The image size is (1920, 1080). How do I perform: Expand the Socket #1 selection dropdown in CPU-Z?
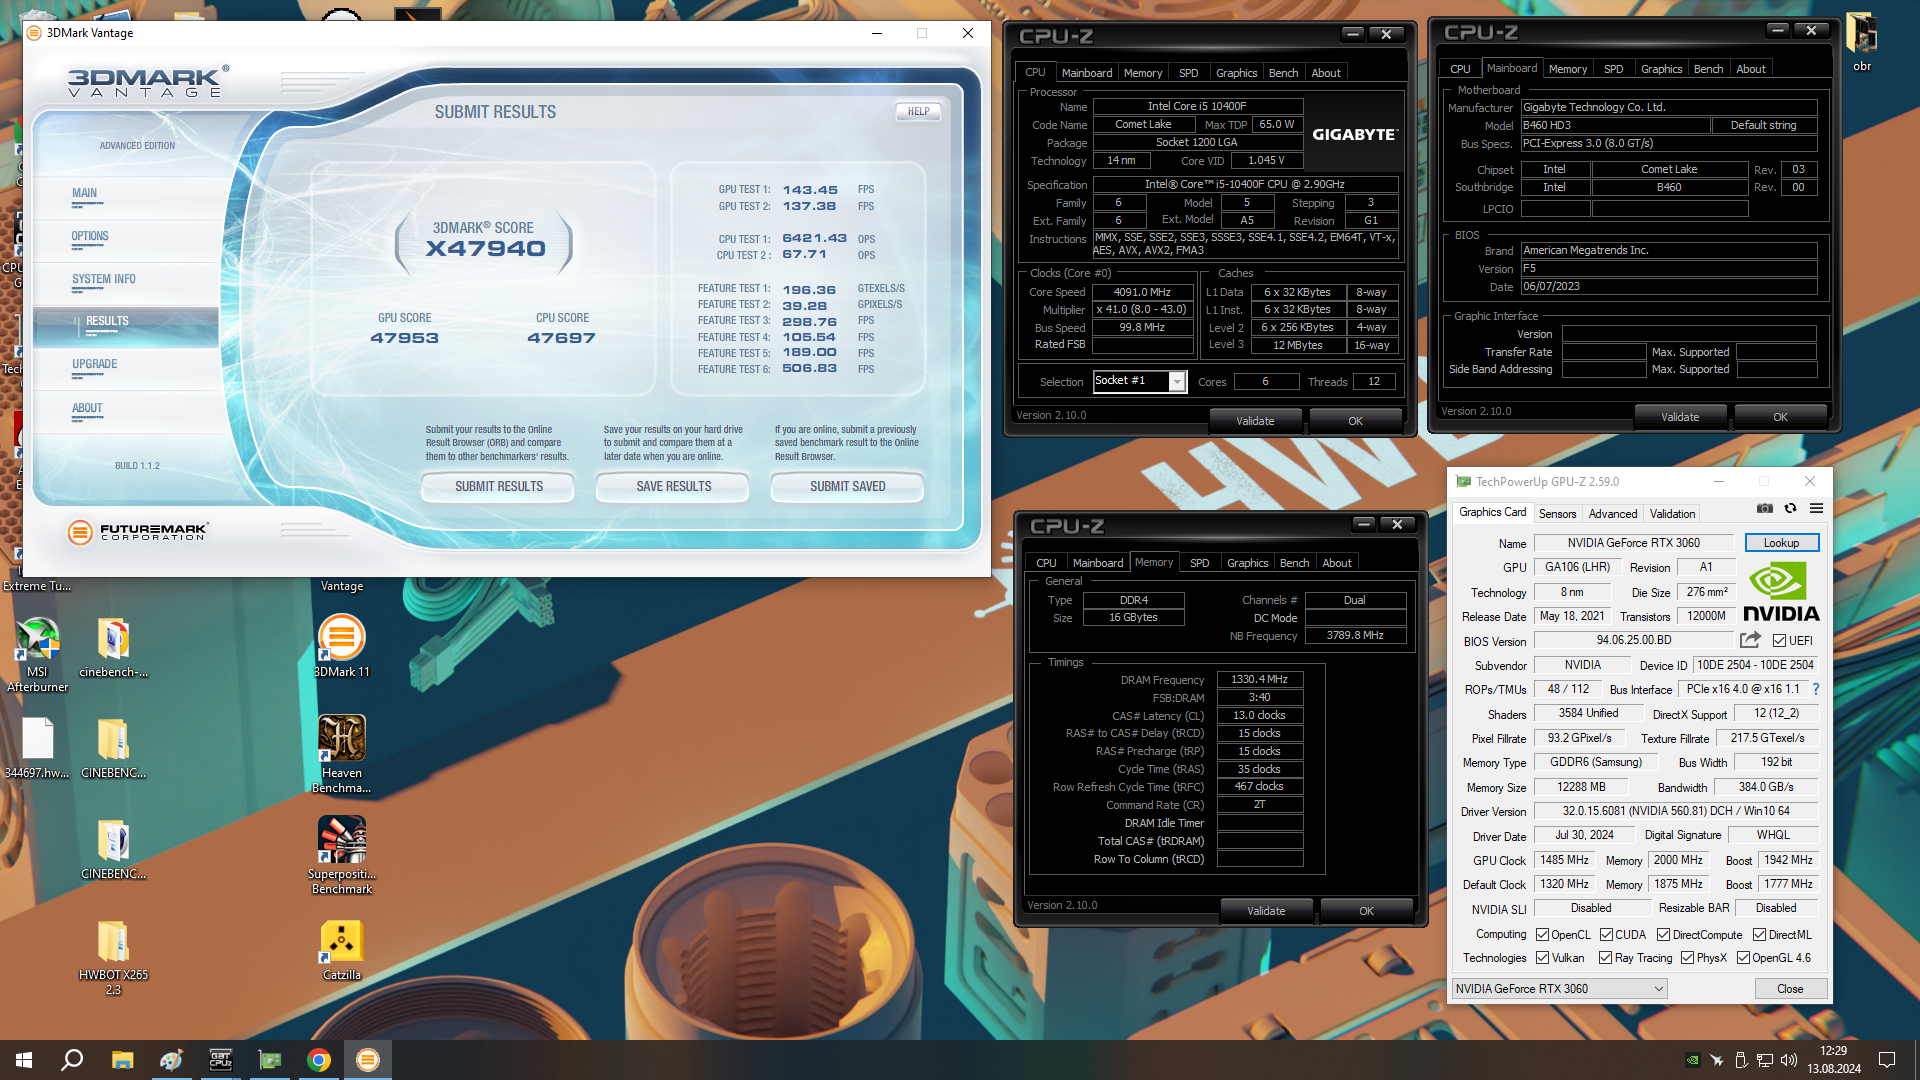[x=1177, y=381]
